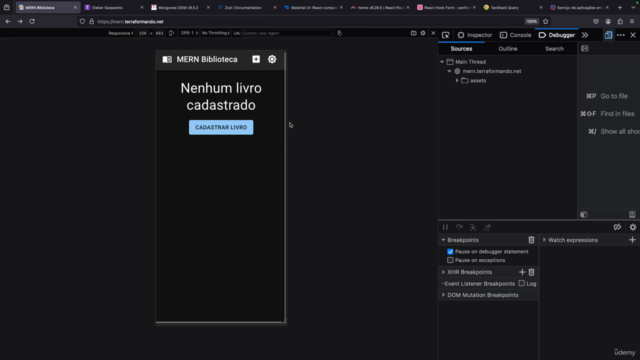
Task: Bookmark this page star icon
Action: click(546, 21)
